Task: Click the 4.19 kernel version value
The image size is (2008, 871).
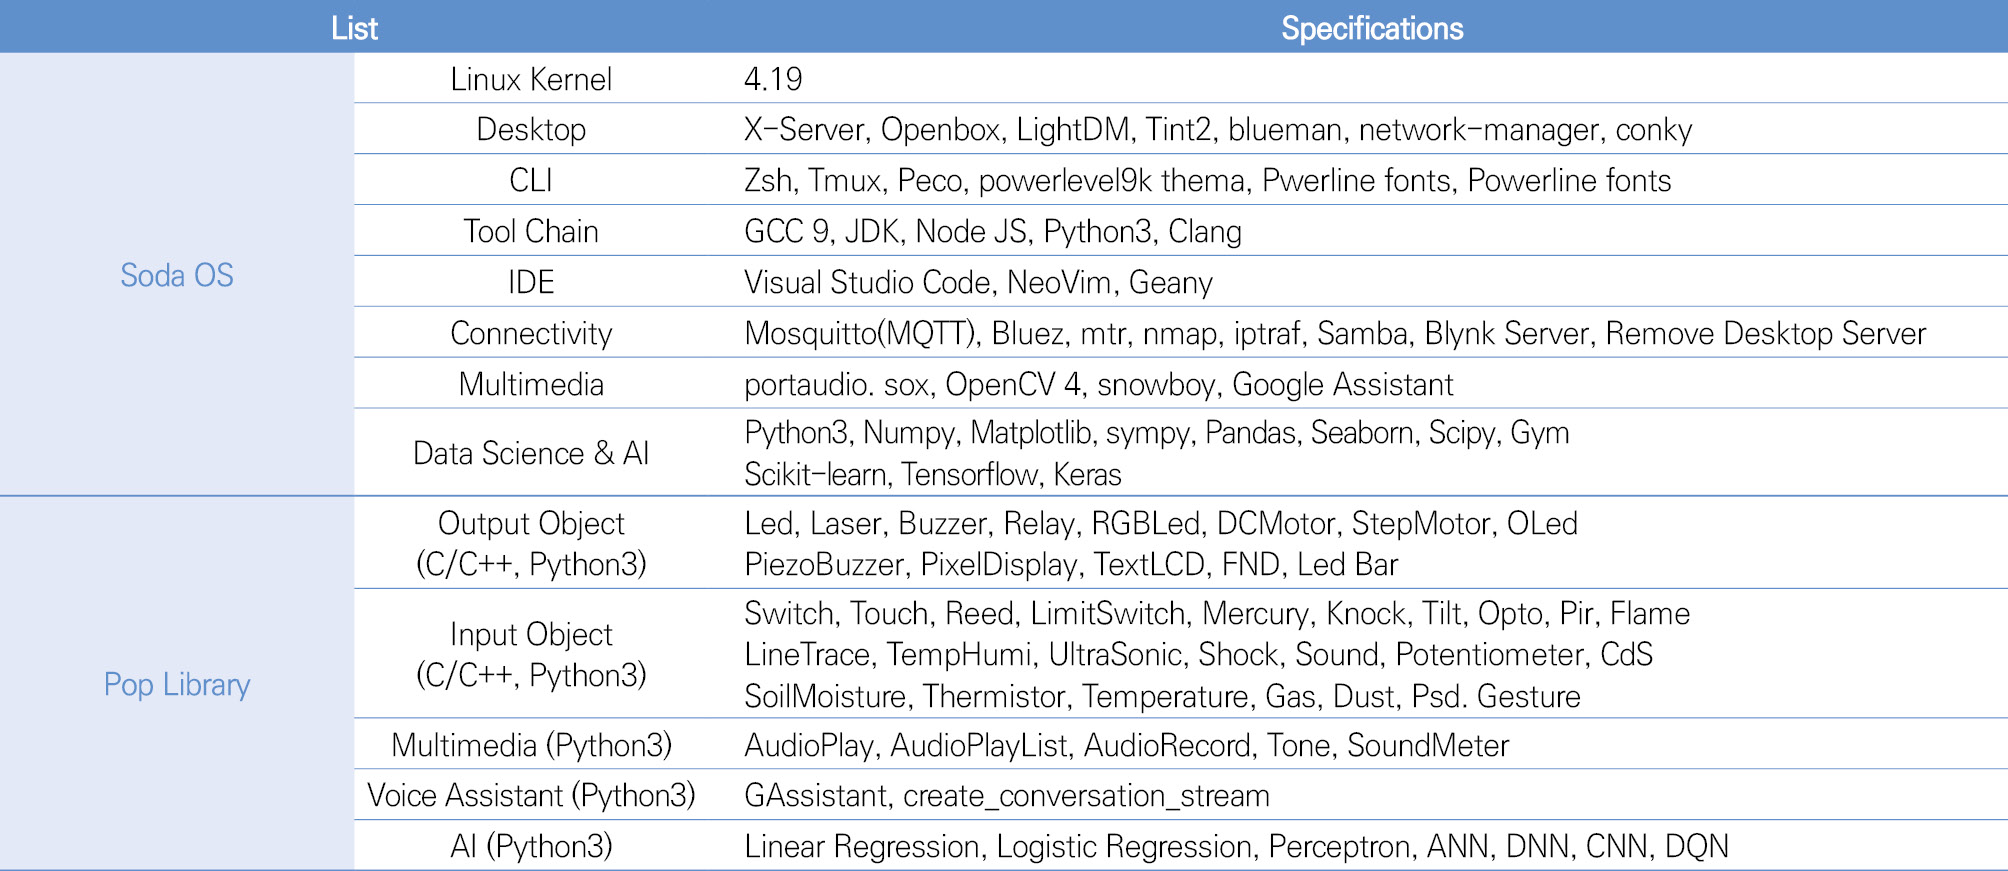Action: pos(773,79)
